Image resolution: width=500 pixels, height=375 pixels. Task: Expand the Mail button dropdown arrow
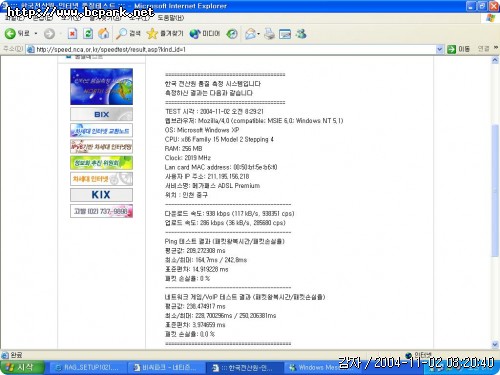(x=259, y=34)
